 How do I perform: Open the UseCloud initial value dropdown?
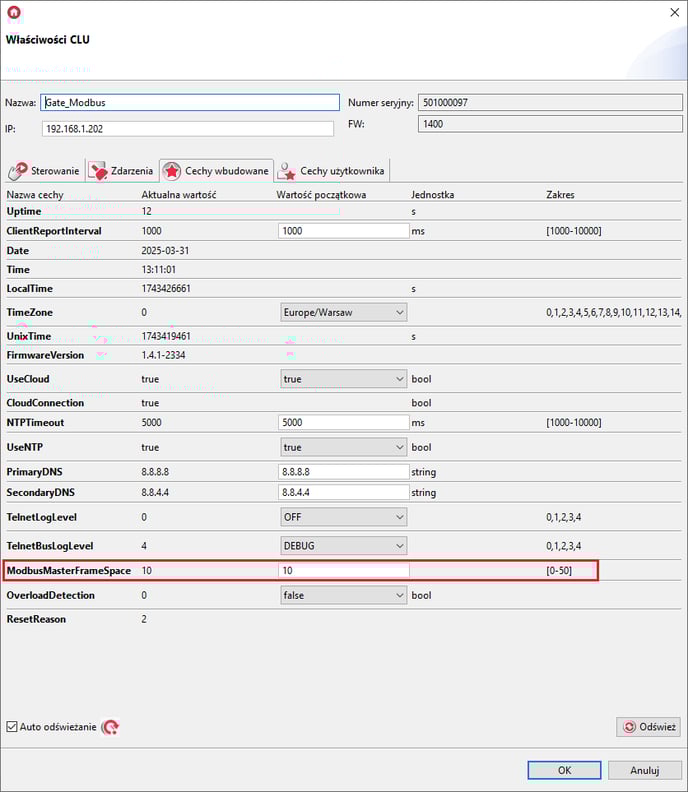pos(343,379)
